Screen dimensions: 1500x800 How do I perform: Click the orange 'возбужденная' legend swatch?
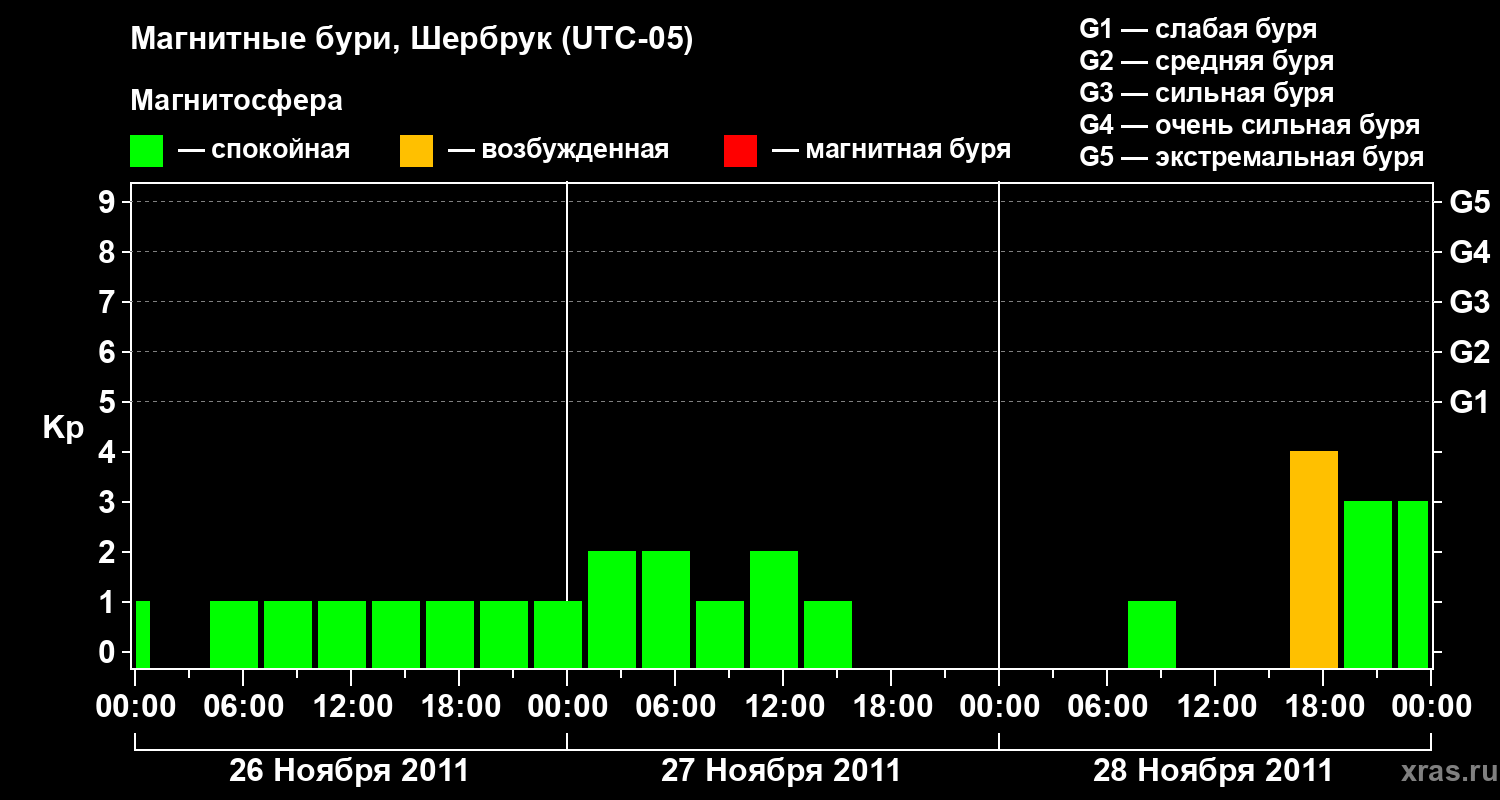(x=417, y=151)
